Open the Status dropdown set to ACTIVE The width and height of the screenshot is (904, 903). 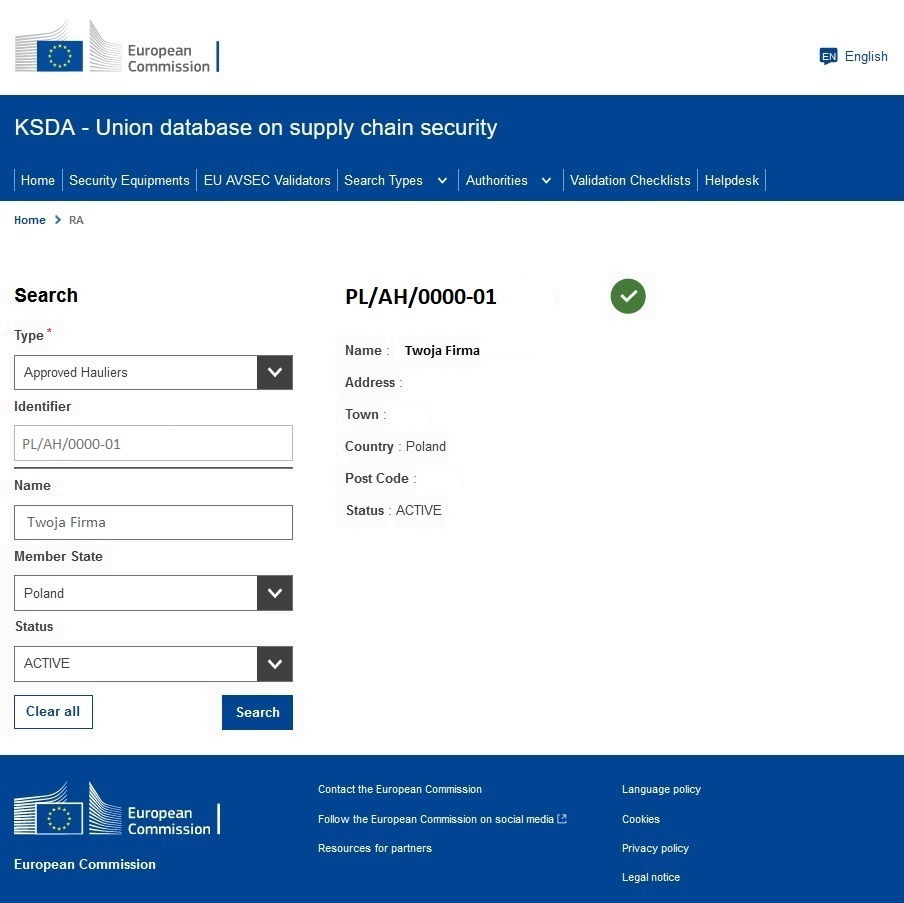(274, 664)
